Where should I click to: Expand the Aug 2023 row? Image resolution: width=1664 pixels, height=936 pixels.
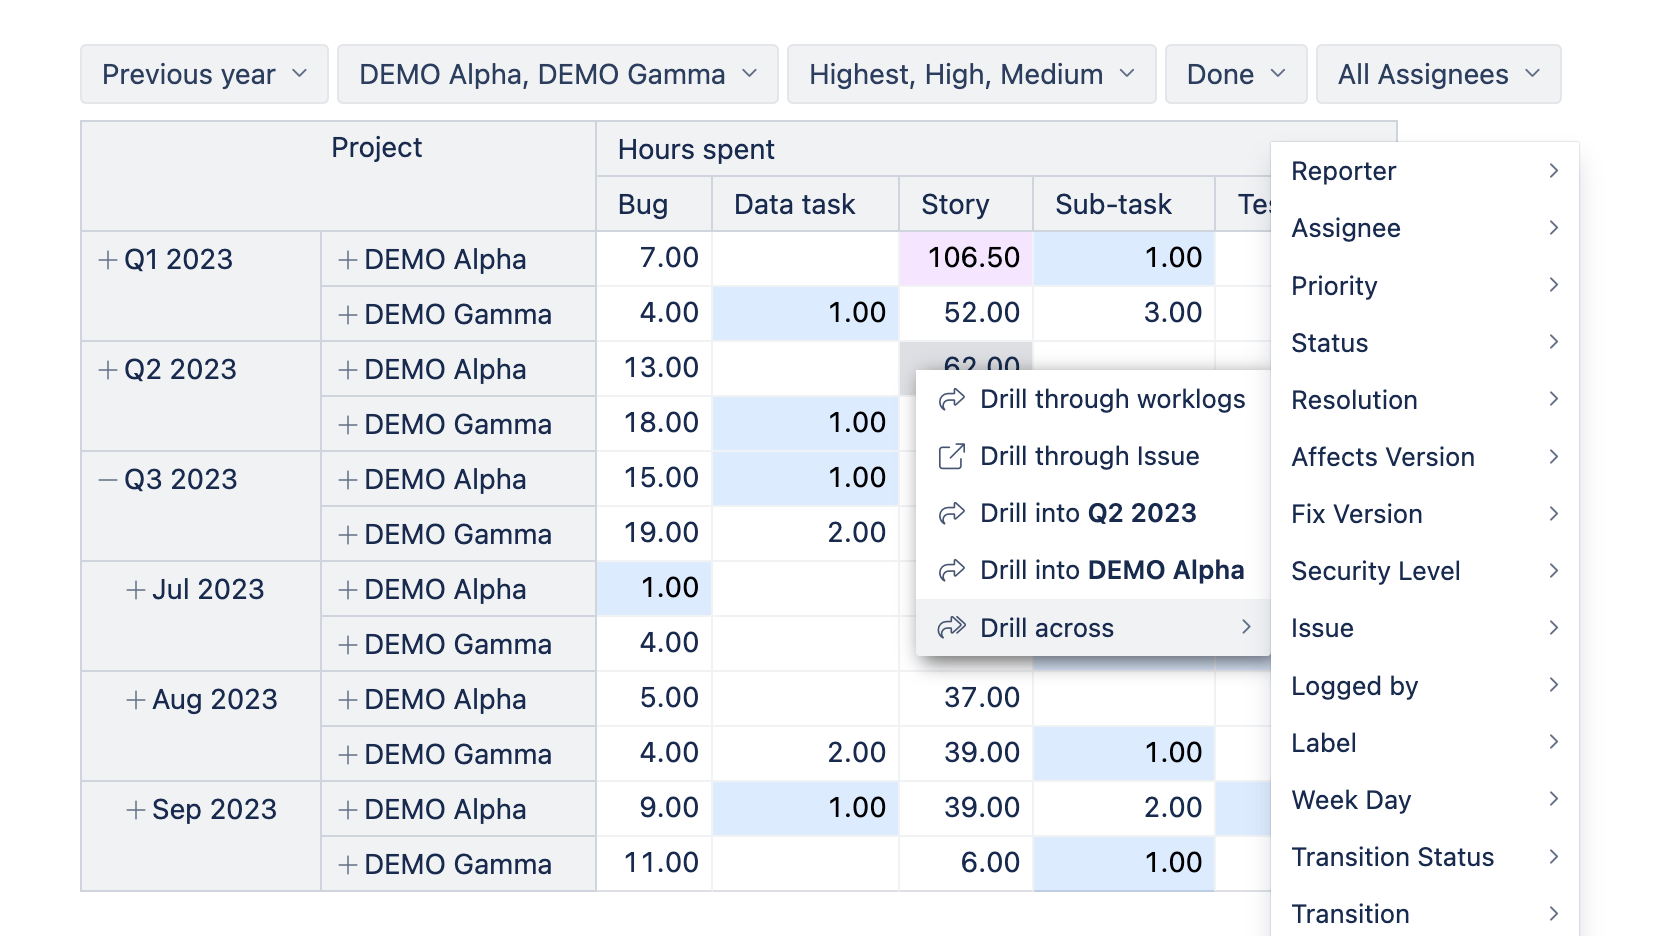point(136,700)
